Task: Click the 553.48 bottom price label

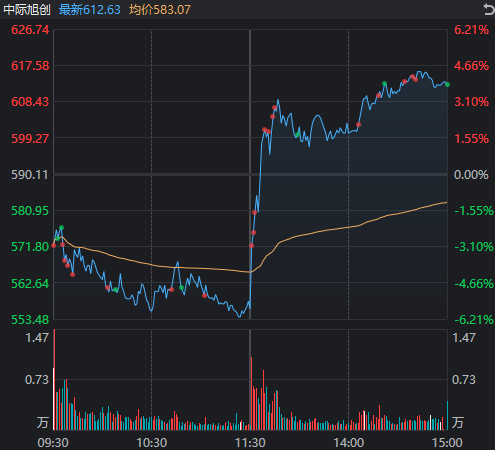Action: [x=30, y=320]
